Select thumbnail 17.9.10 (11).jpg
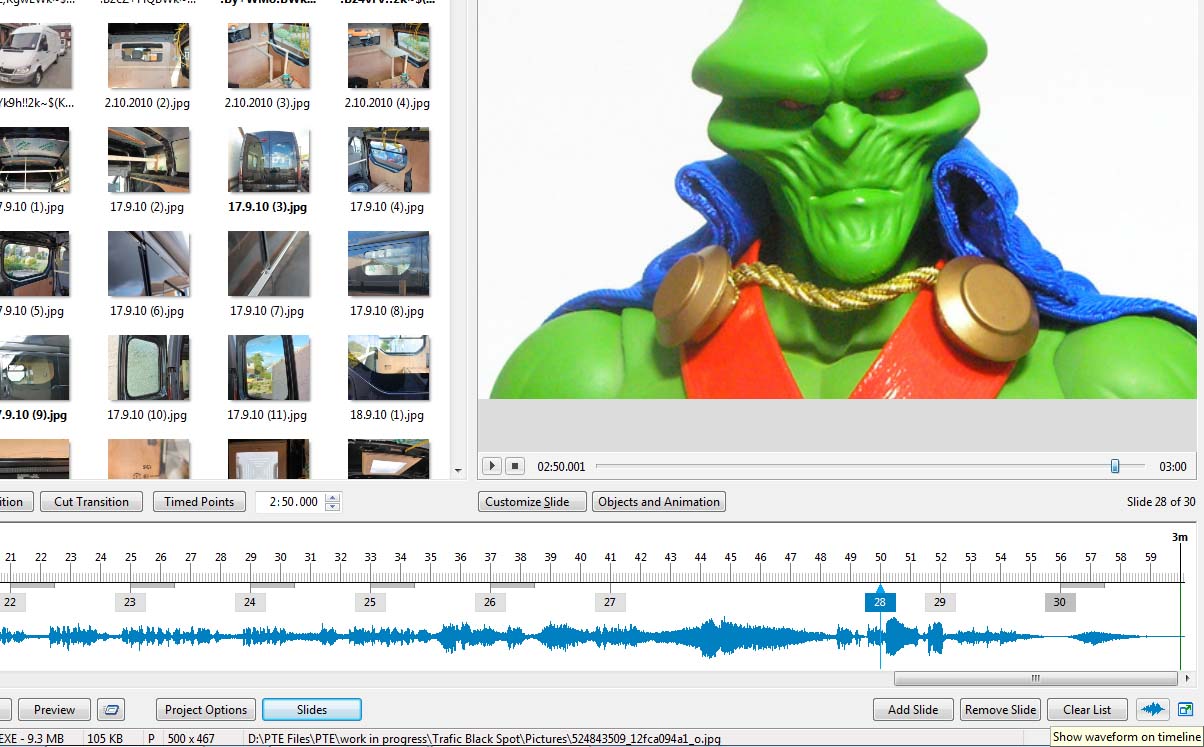 [268, 368]
